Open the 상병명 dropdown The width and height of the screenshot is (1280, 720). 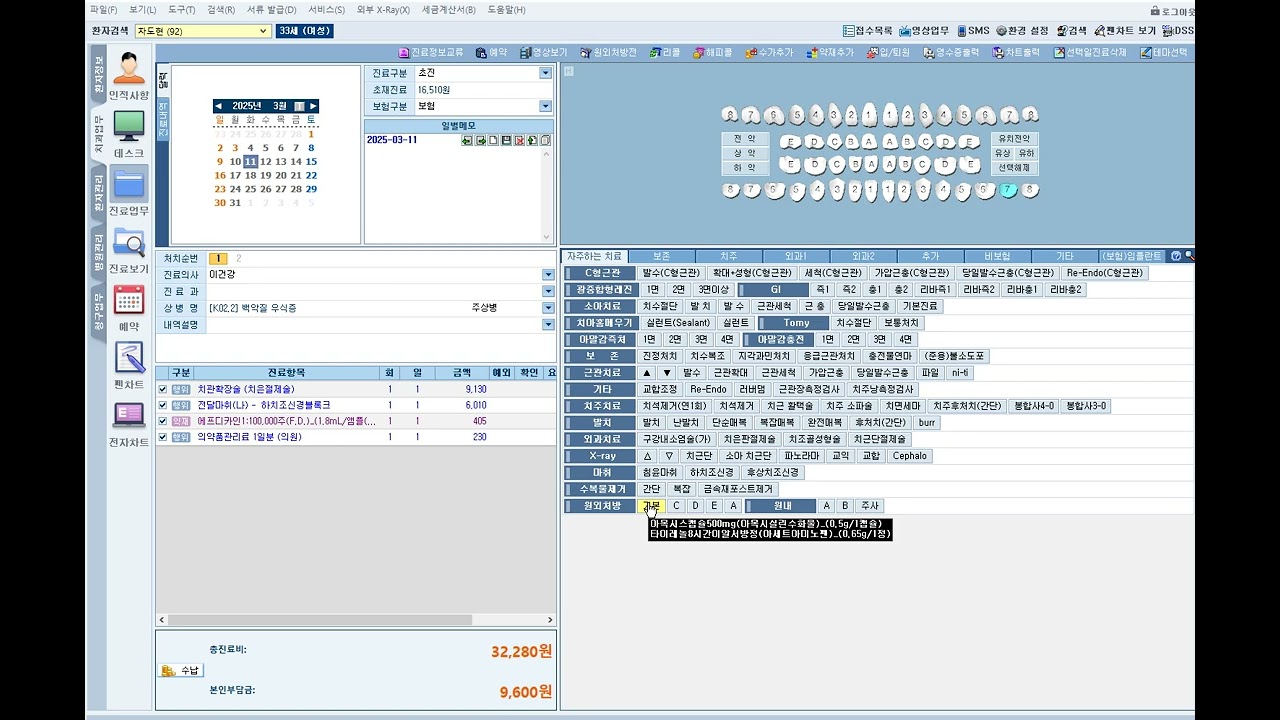pos(548,308)
